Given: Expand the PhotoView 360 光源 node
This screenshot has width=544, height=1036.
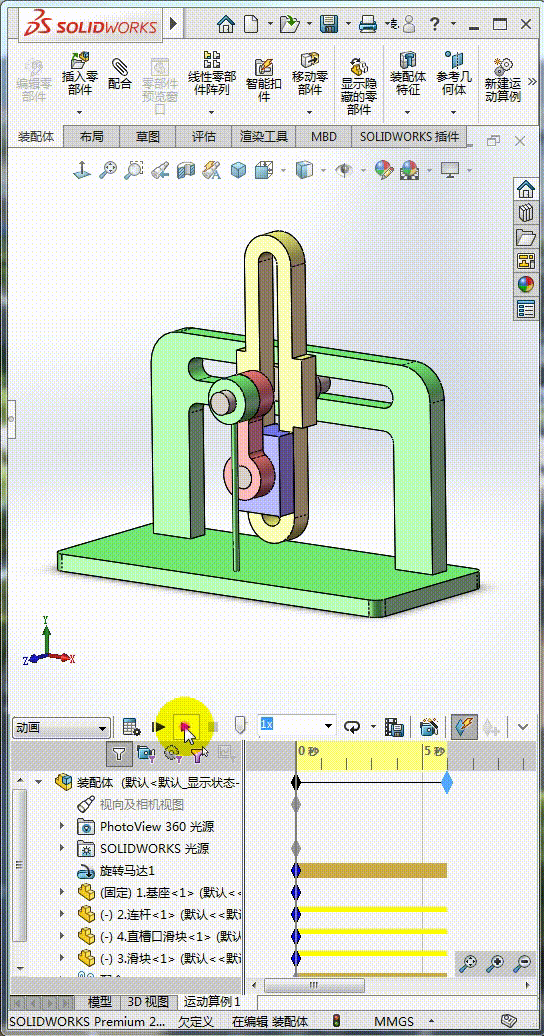Looking at the screenshot, I should click(x=62, y=826).
